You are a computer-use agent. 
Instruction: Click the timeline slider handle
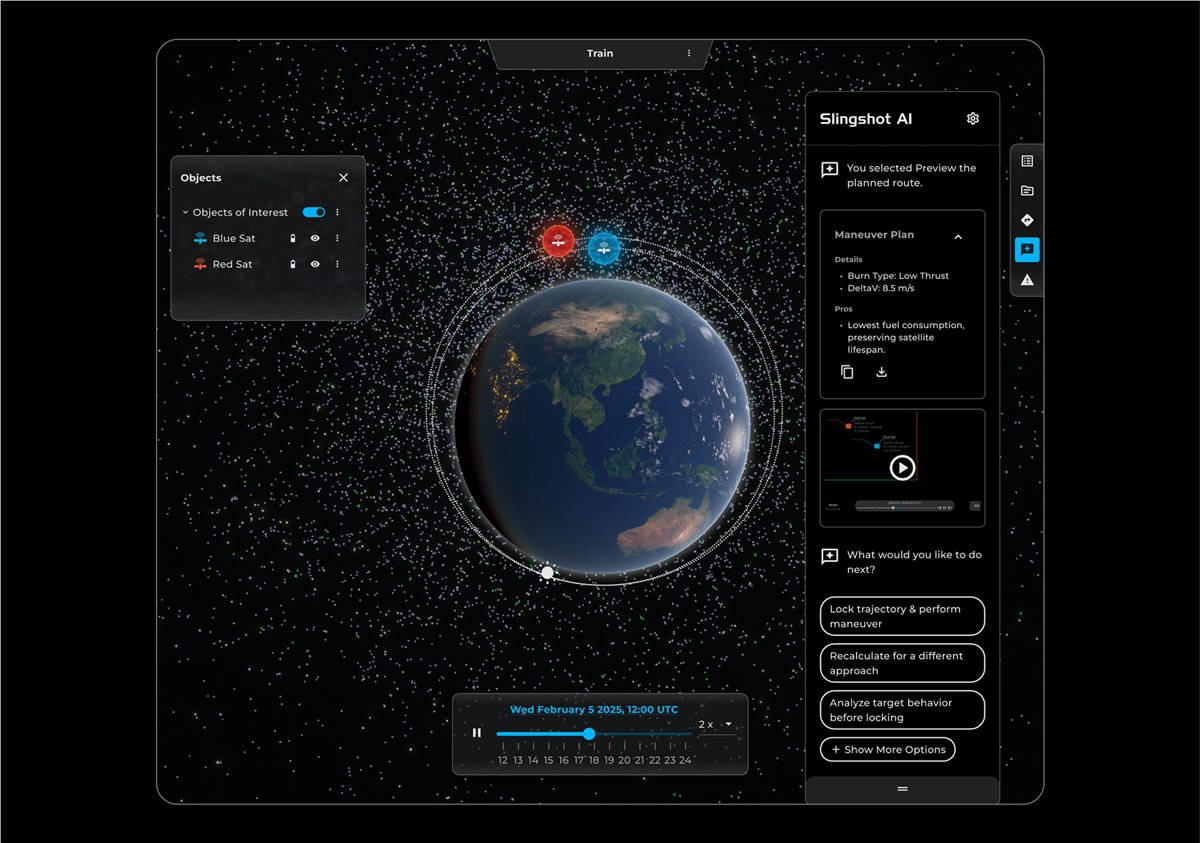[589, 734]
